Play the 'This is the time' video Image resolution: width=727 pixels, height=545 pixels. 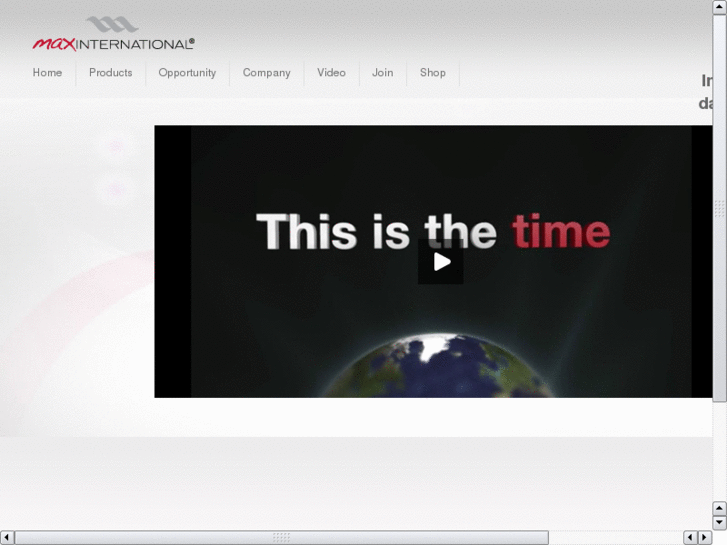(440, 262)
